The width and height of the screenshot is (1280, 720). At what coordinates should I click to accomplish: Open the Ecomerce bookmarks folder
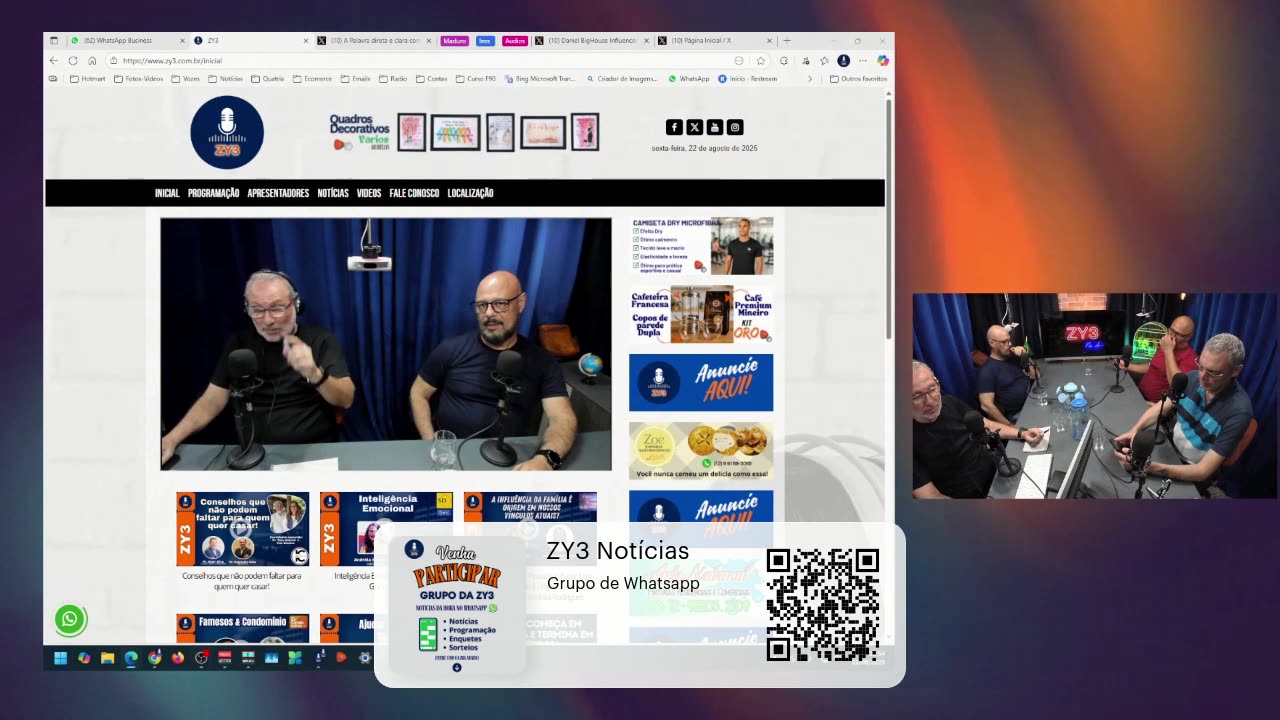click(x=312, y=78)
